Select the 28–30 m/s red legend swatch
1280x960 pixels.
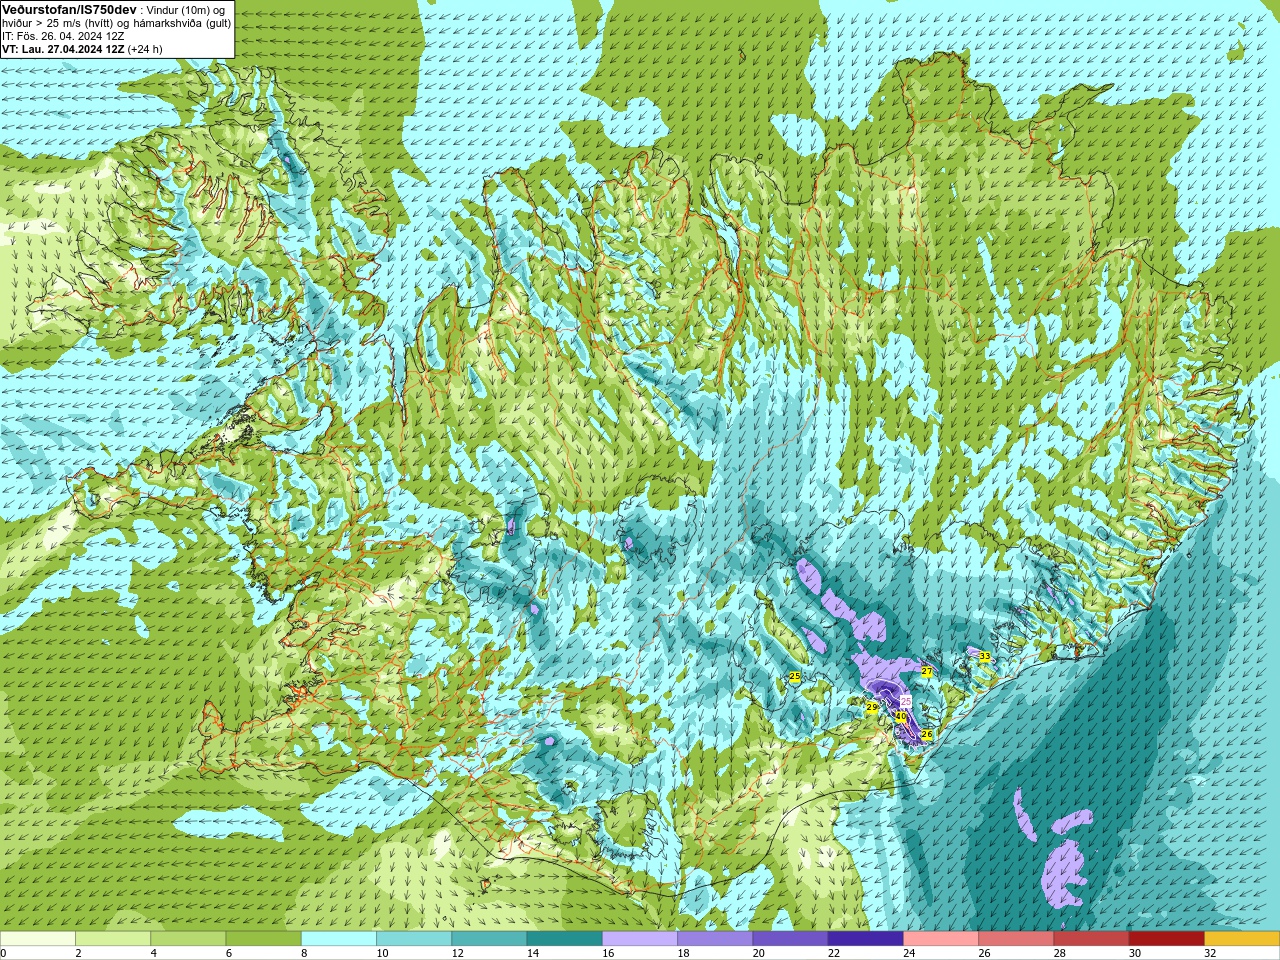[x=1091, y=939]
